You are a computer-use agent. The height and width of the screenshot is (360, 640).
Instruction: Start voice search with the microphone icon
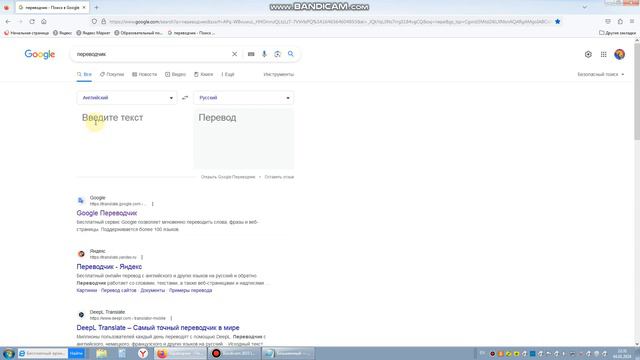(x=264, y=54)
